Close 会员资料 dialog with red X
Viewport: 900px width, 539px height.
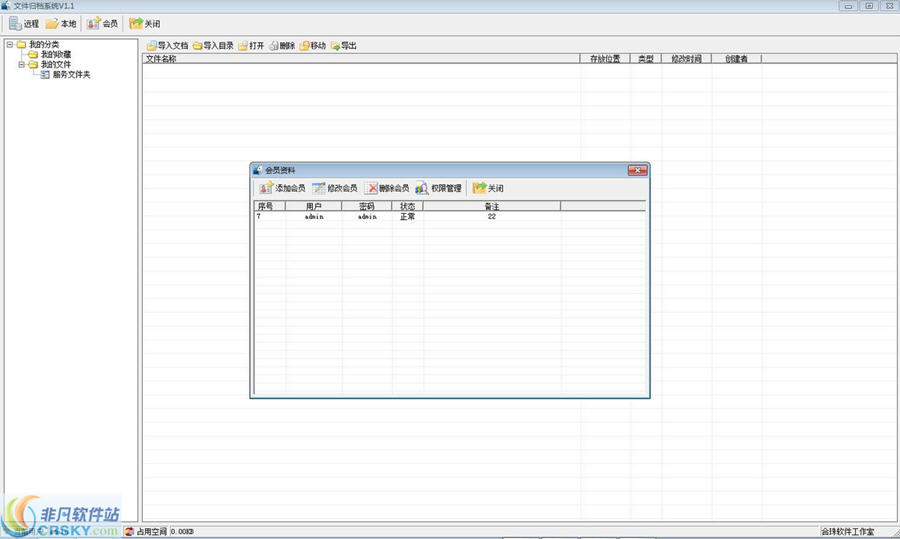click(637, 170)
